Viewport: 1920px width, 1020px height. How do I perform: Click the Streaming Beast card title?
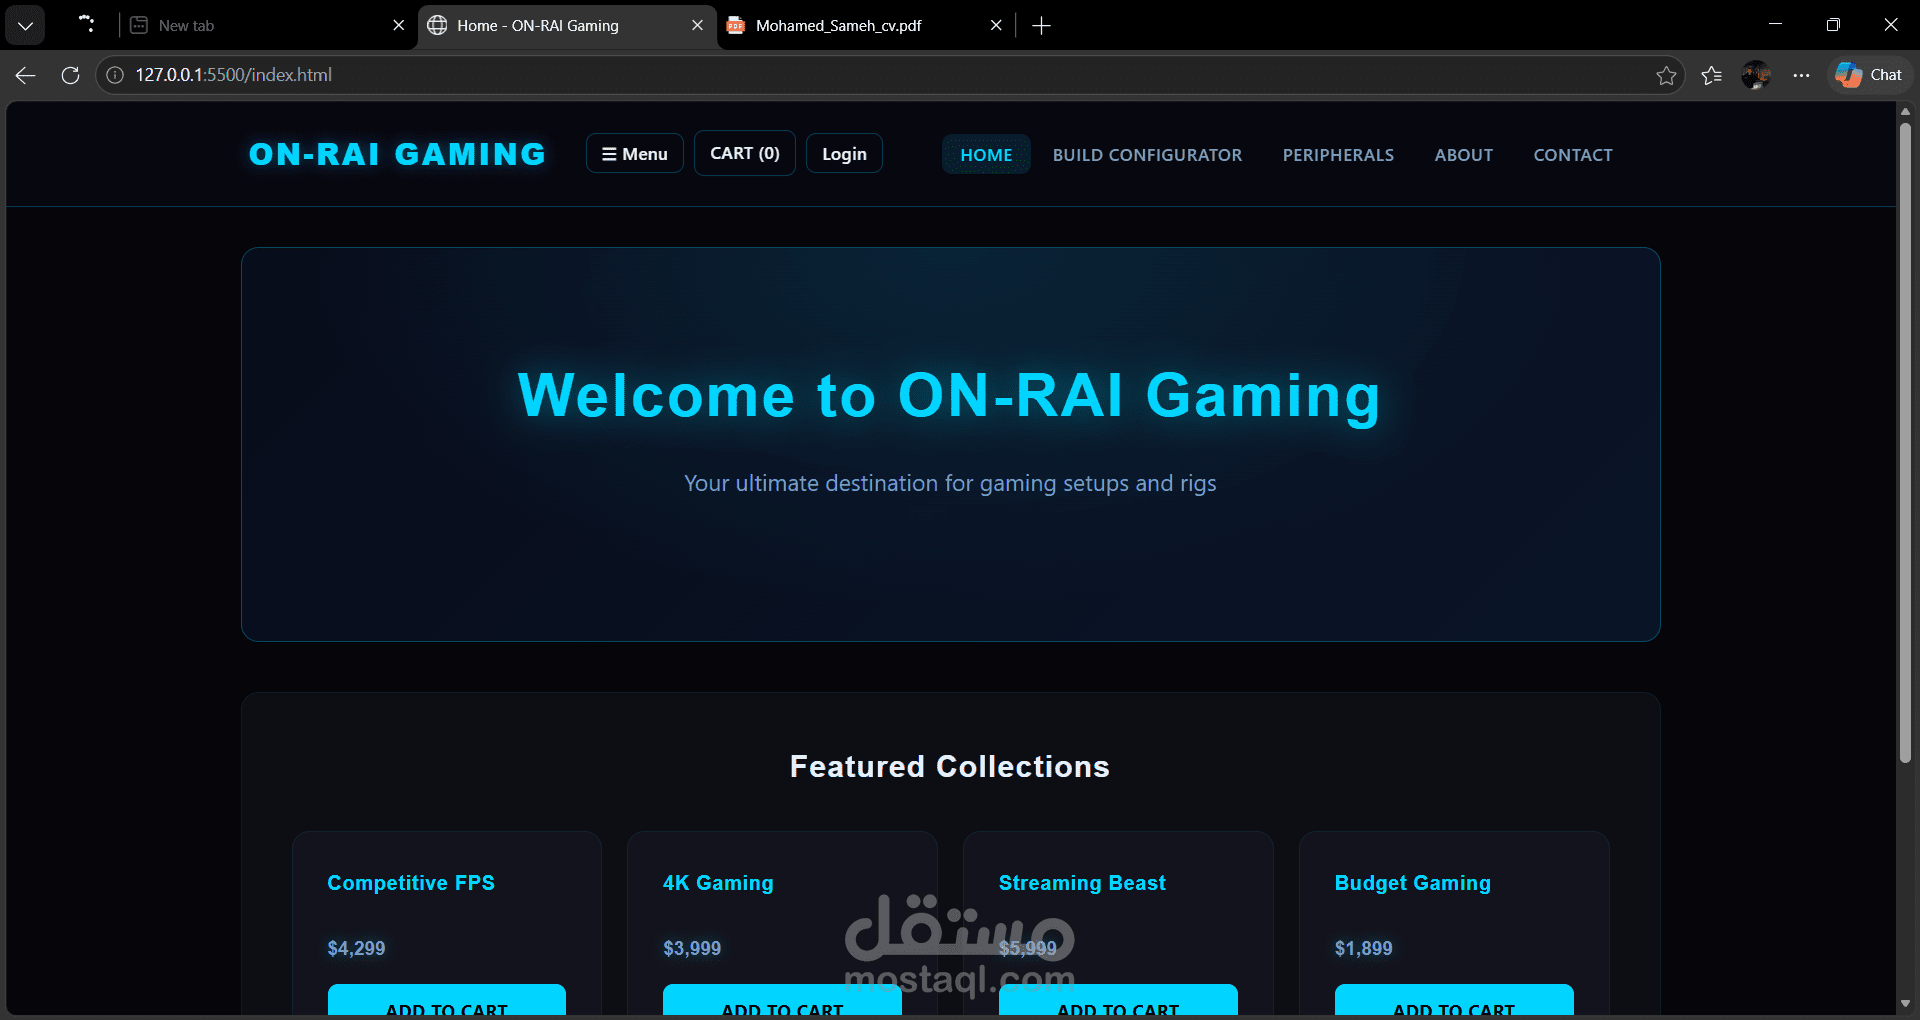pyautogui.click(x=1082, y=883)
